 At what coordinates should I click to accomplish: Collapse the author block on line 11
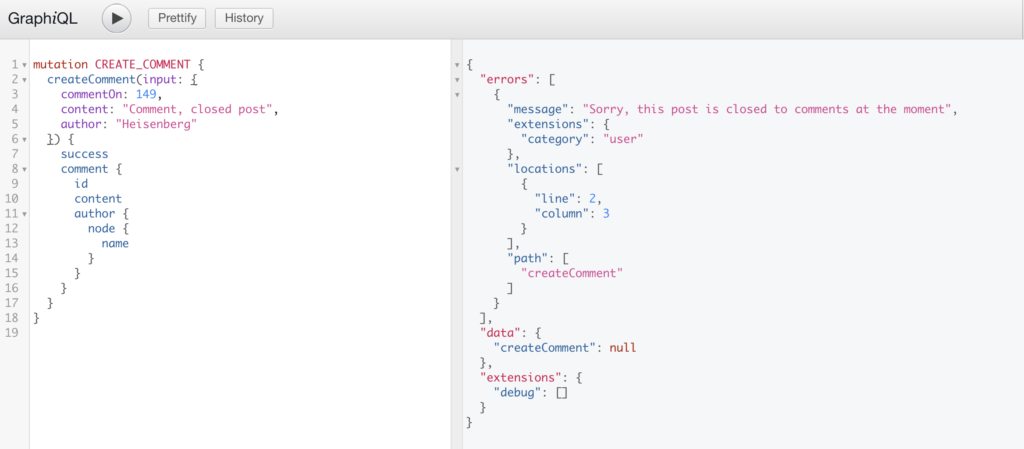click(24, 215)
